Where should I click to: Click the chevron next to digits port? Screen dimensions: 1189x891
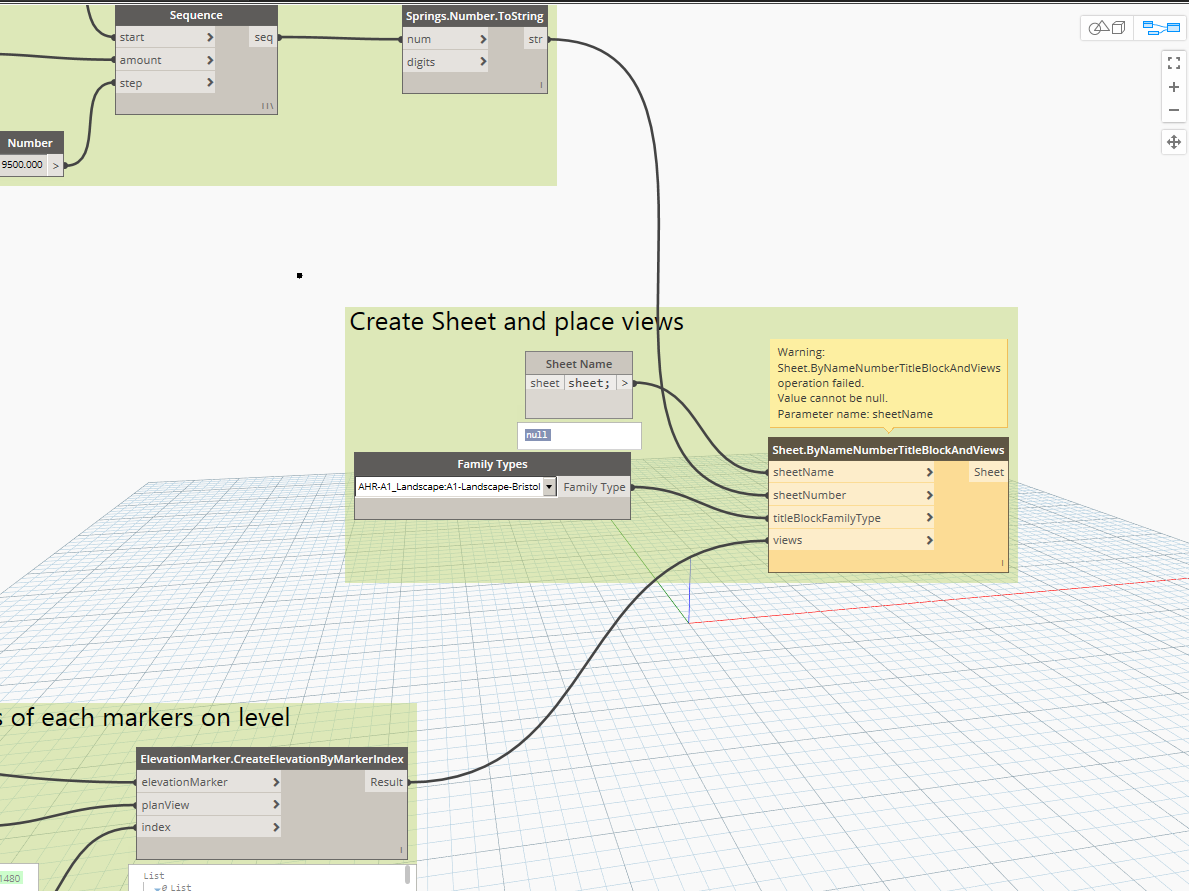point(483,62)
